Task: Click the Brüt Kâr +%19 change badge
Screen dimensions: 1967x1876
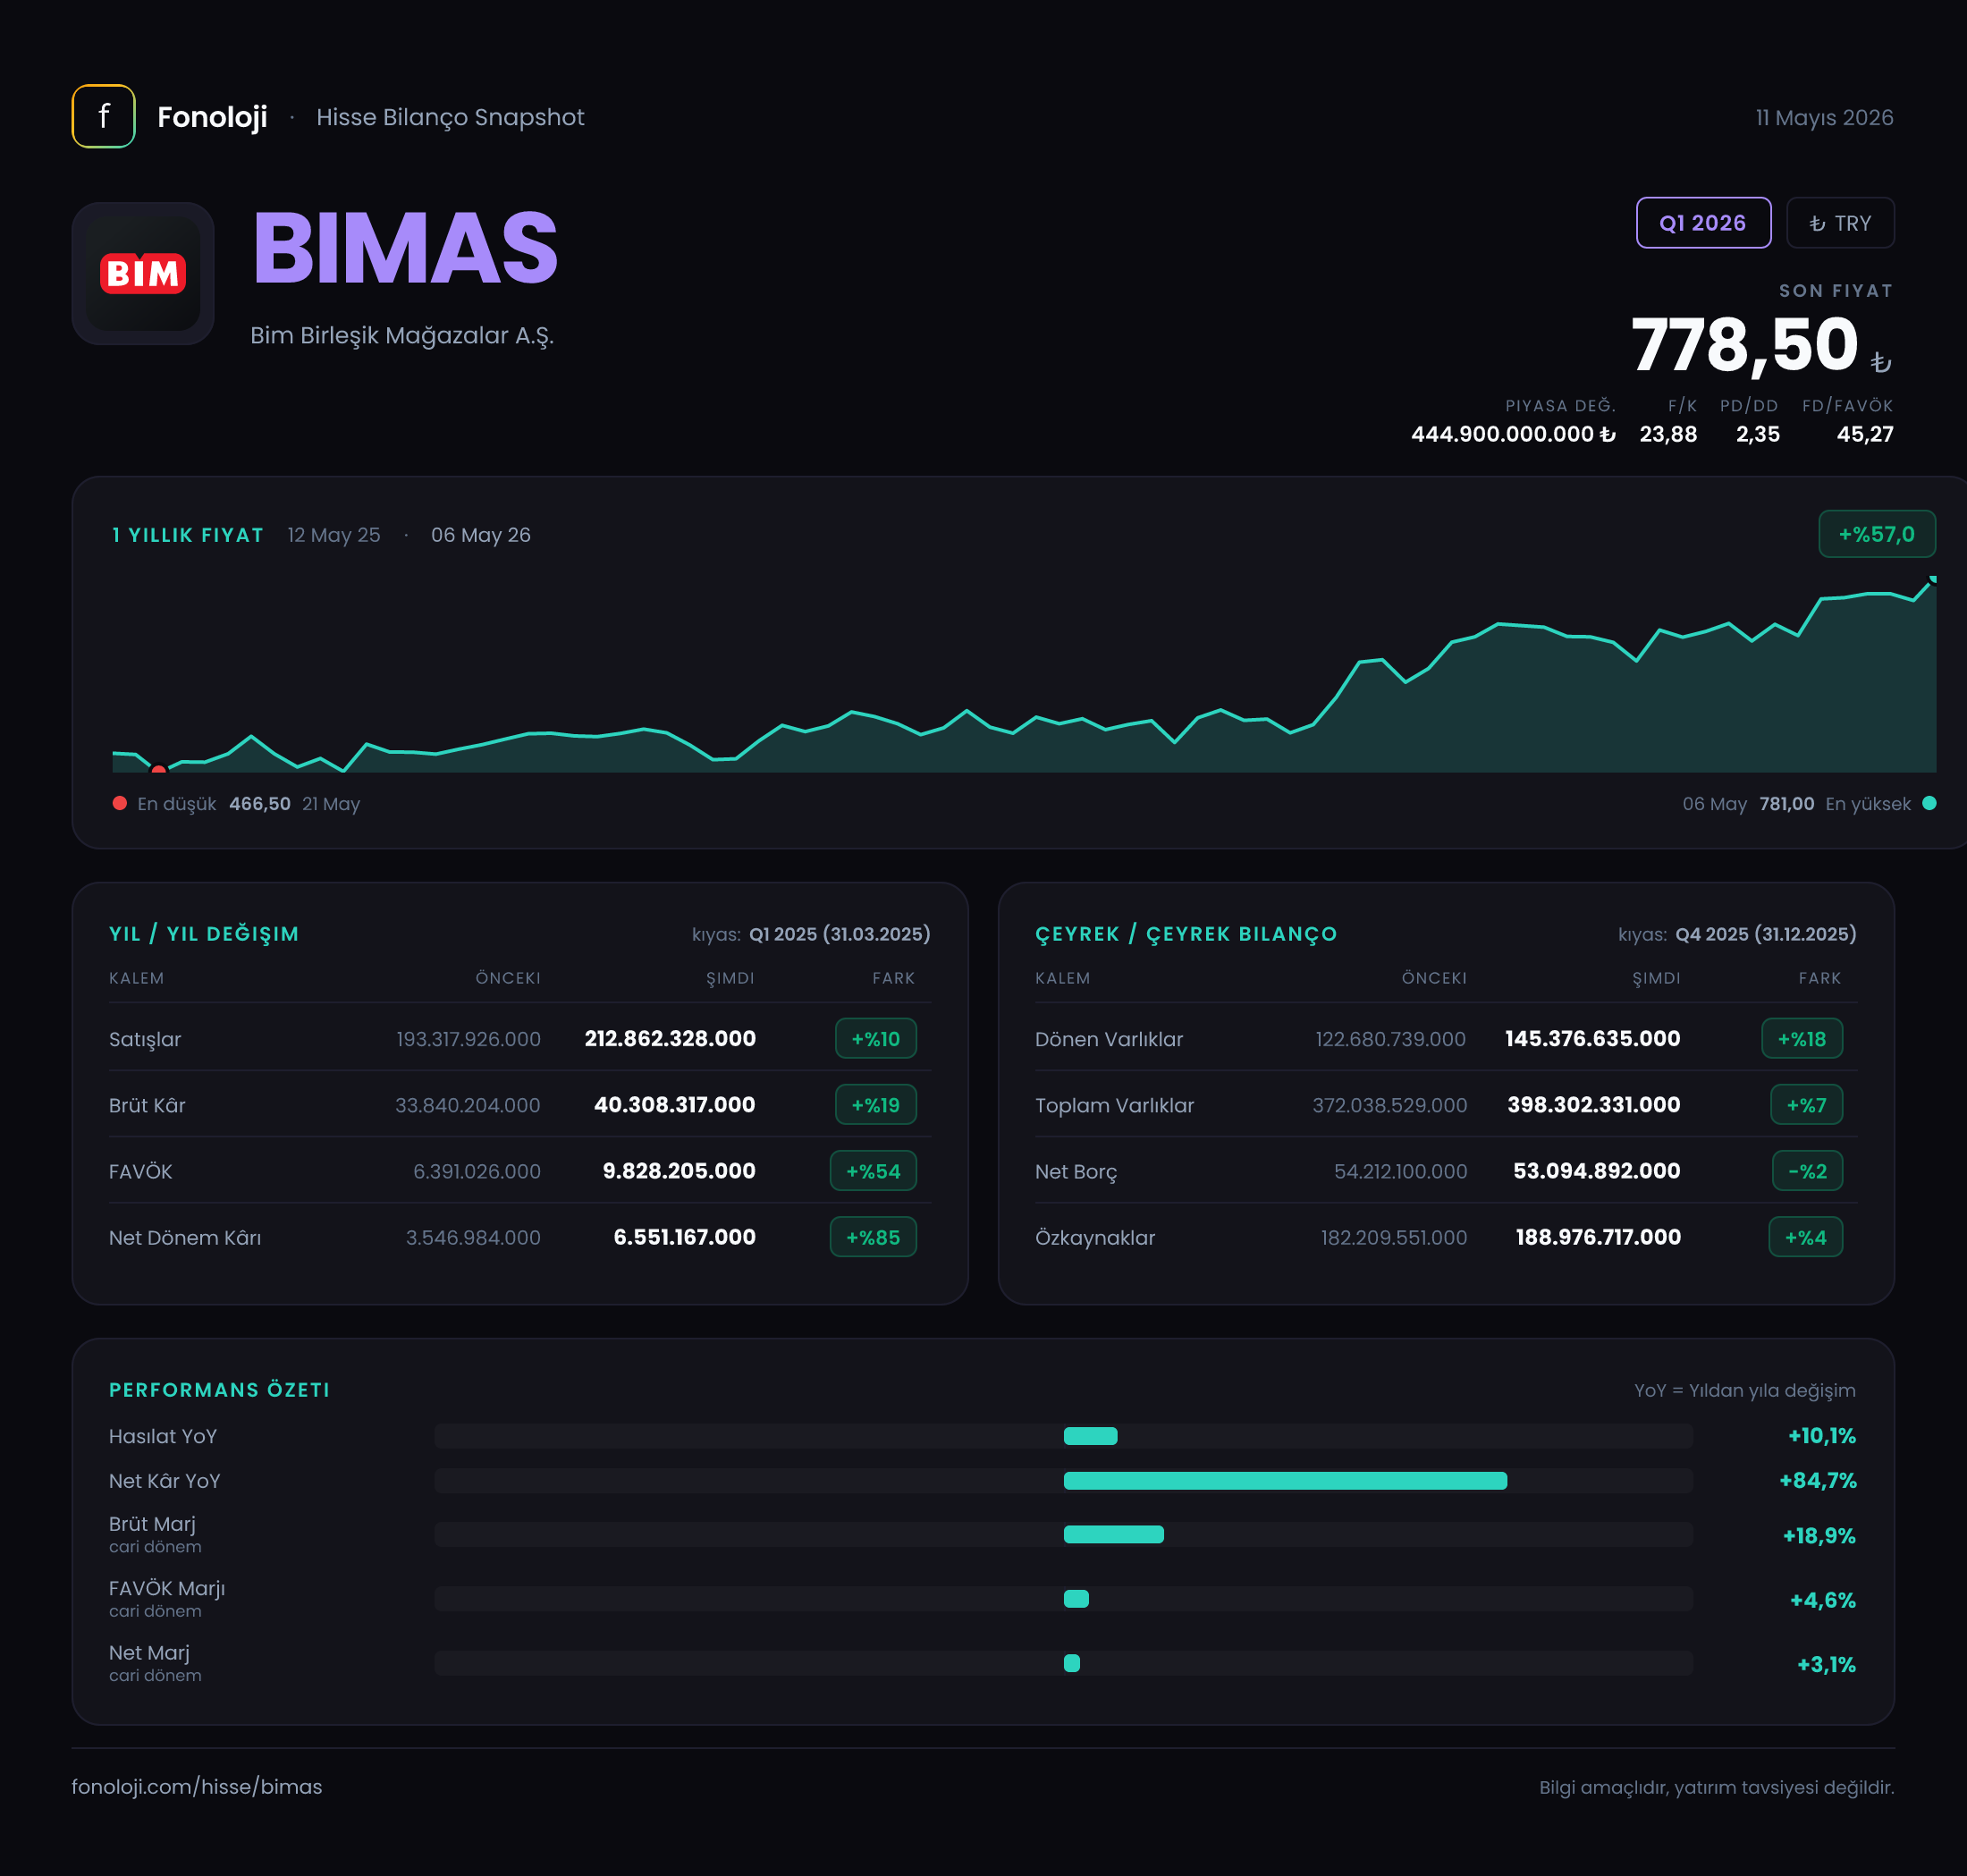Action: coord(876,1104)
